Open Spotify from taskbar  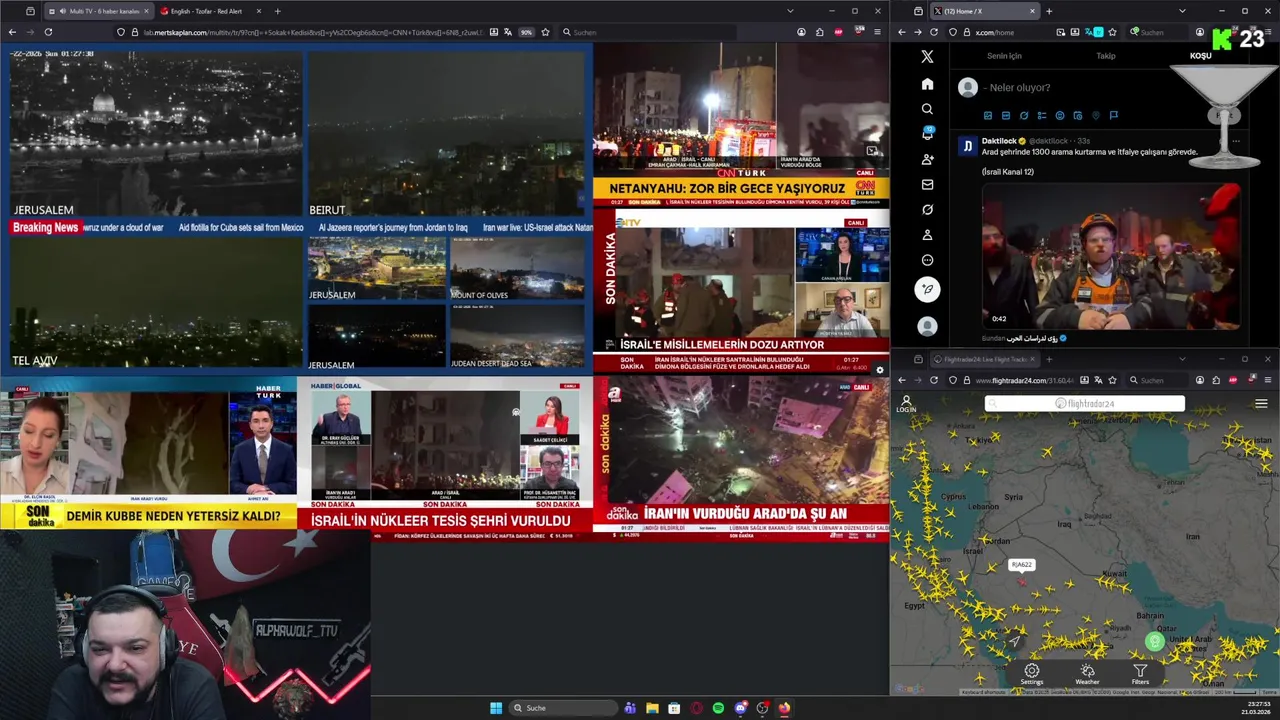point(718,708)
